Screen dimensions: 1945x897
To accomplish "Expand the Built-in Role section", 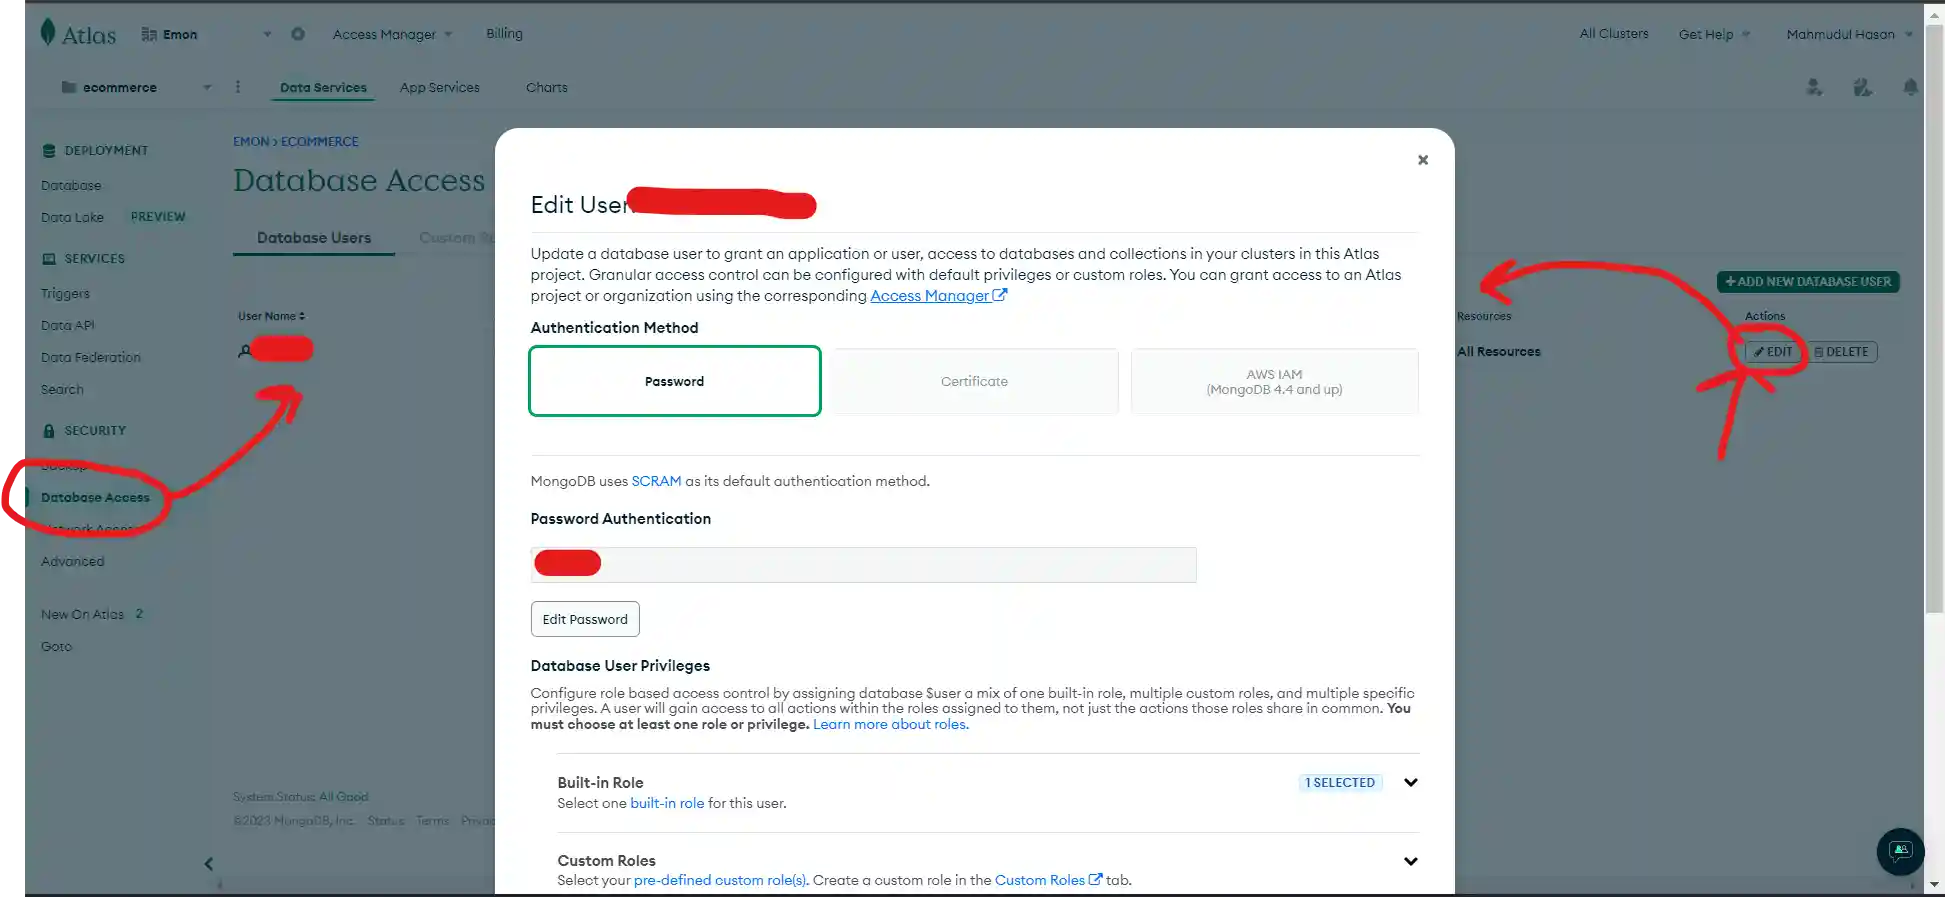I will 1410,783.
